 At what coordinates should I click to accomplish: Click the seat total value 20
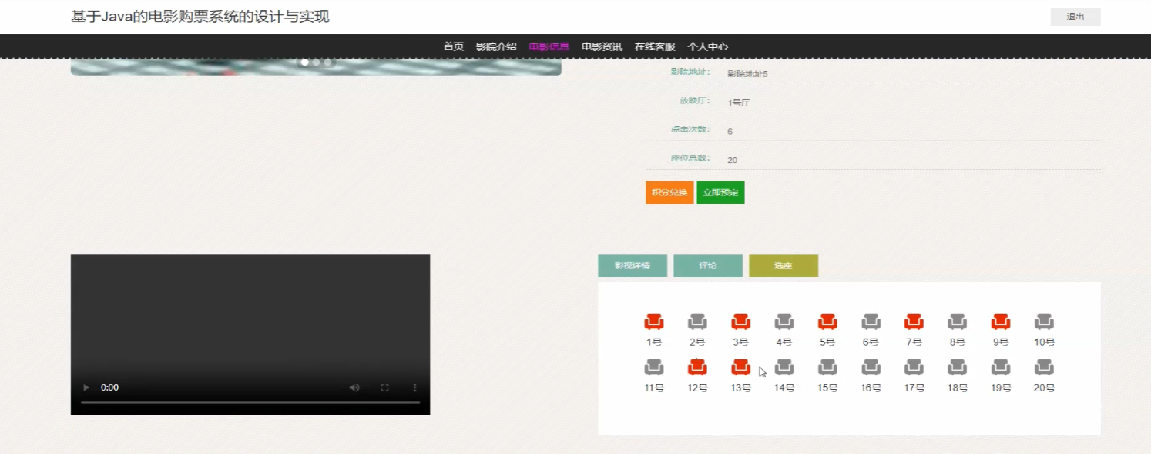tap(732, 160)
